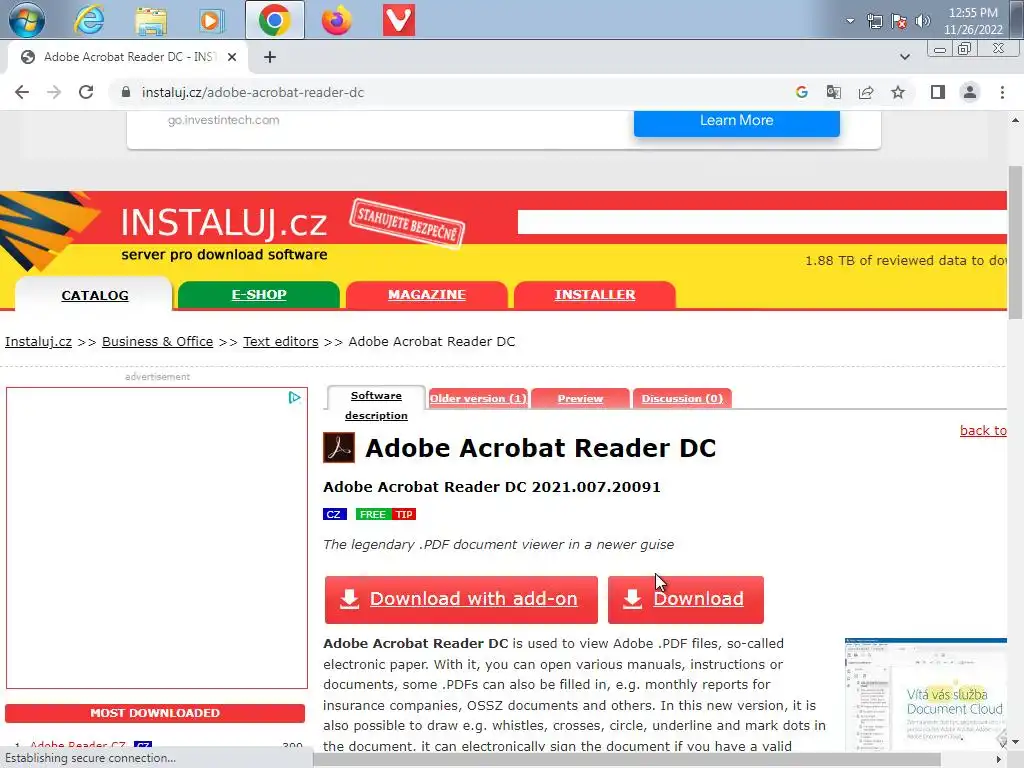Viewport: 1024px width, 768px height.
Task: Click the scrollbar down arrow
Action: [1015, 742]
